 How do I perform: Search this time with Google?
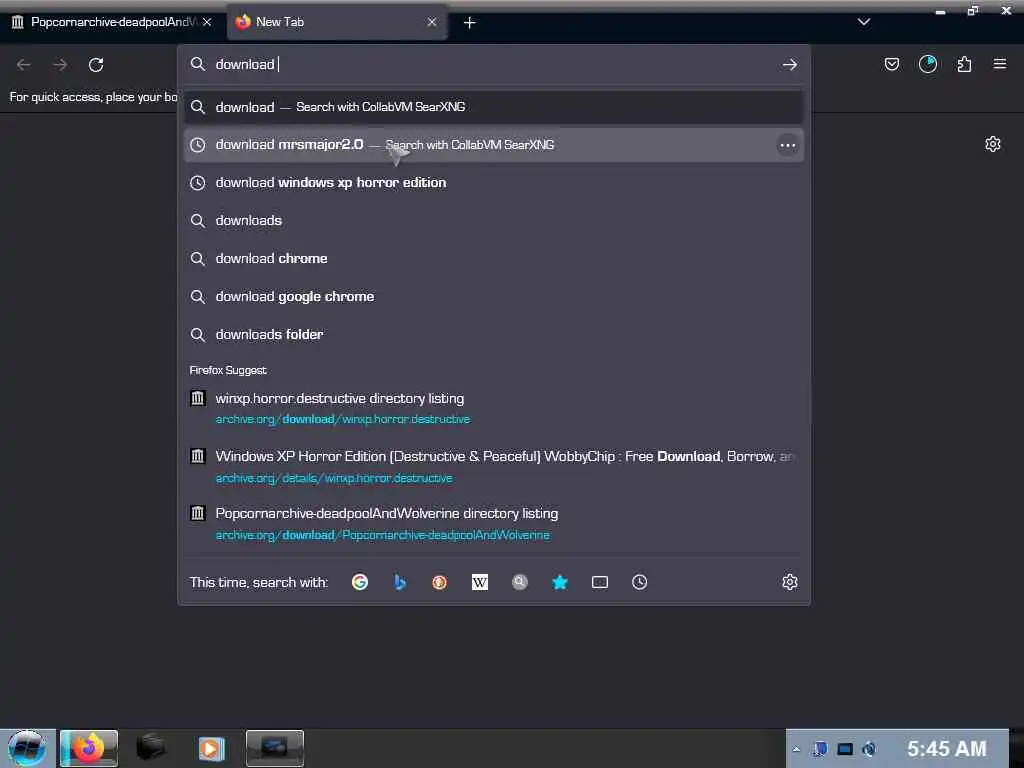(360, 582)
